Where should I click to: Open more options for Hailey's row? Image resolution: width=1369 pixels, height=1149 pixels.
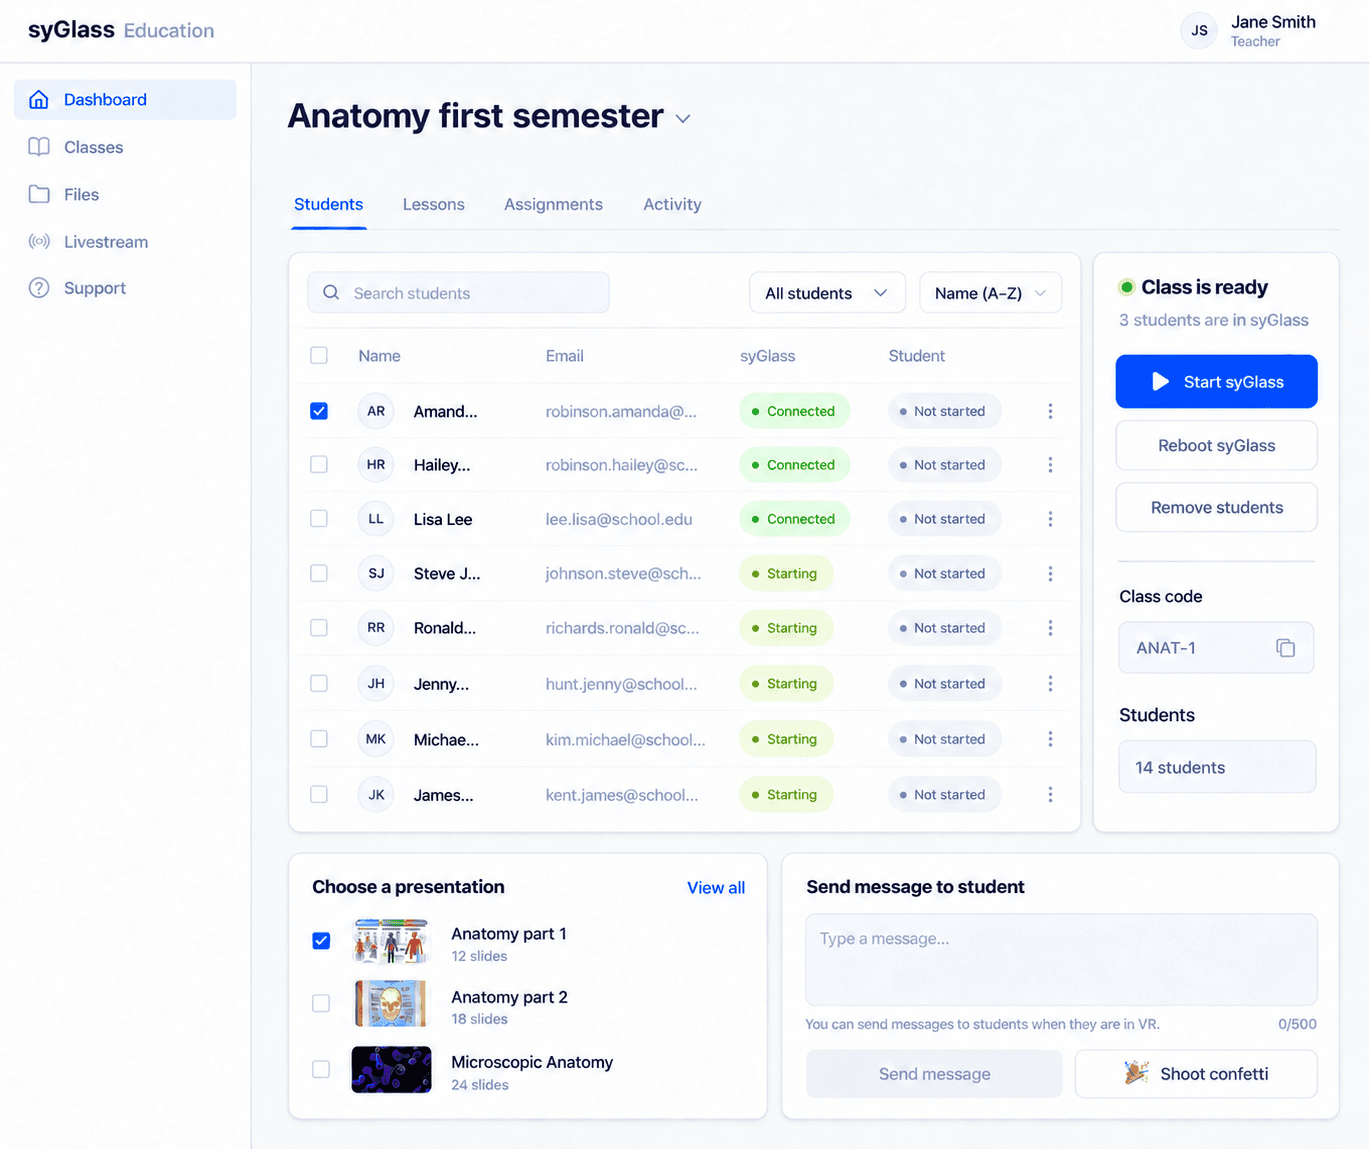click(x=1050, y=465)
